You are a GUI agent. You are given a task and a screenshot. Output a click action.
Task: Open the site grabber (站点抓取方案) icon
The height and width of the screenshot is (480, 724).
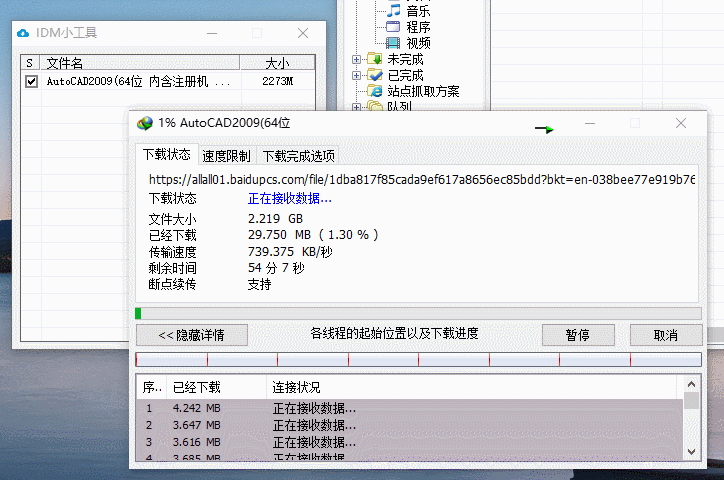click(x=375, y=91)
